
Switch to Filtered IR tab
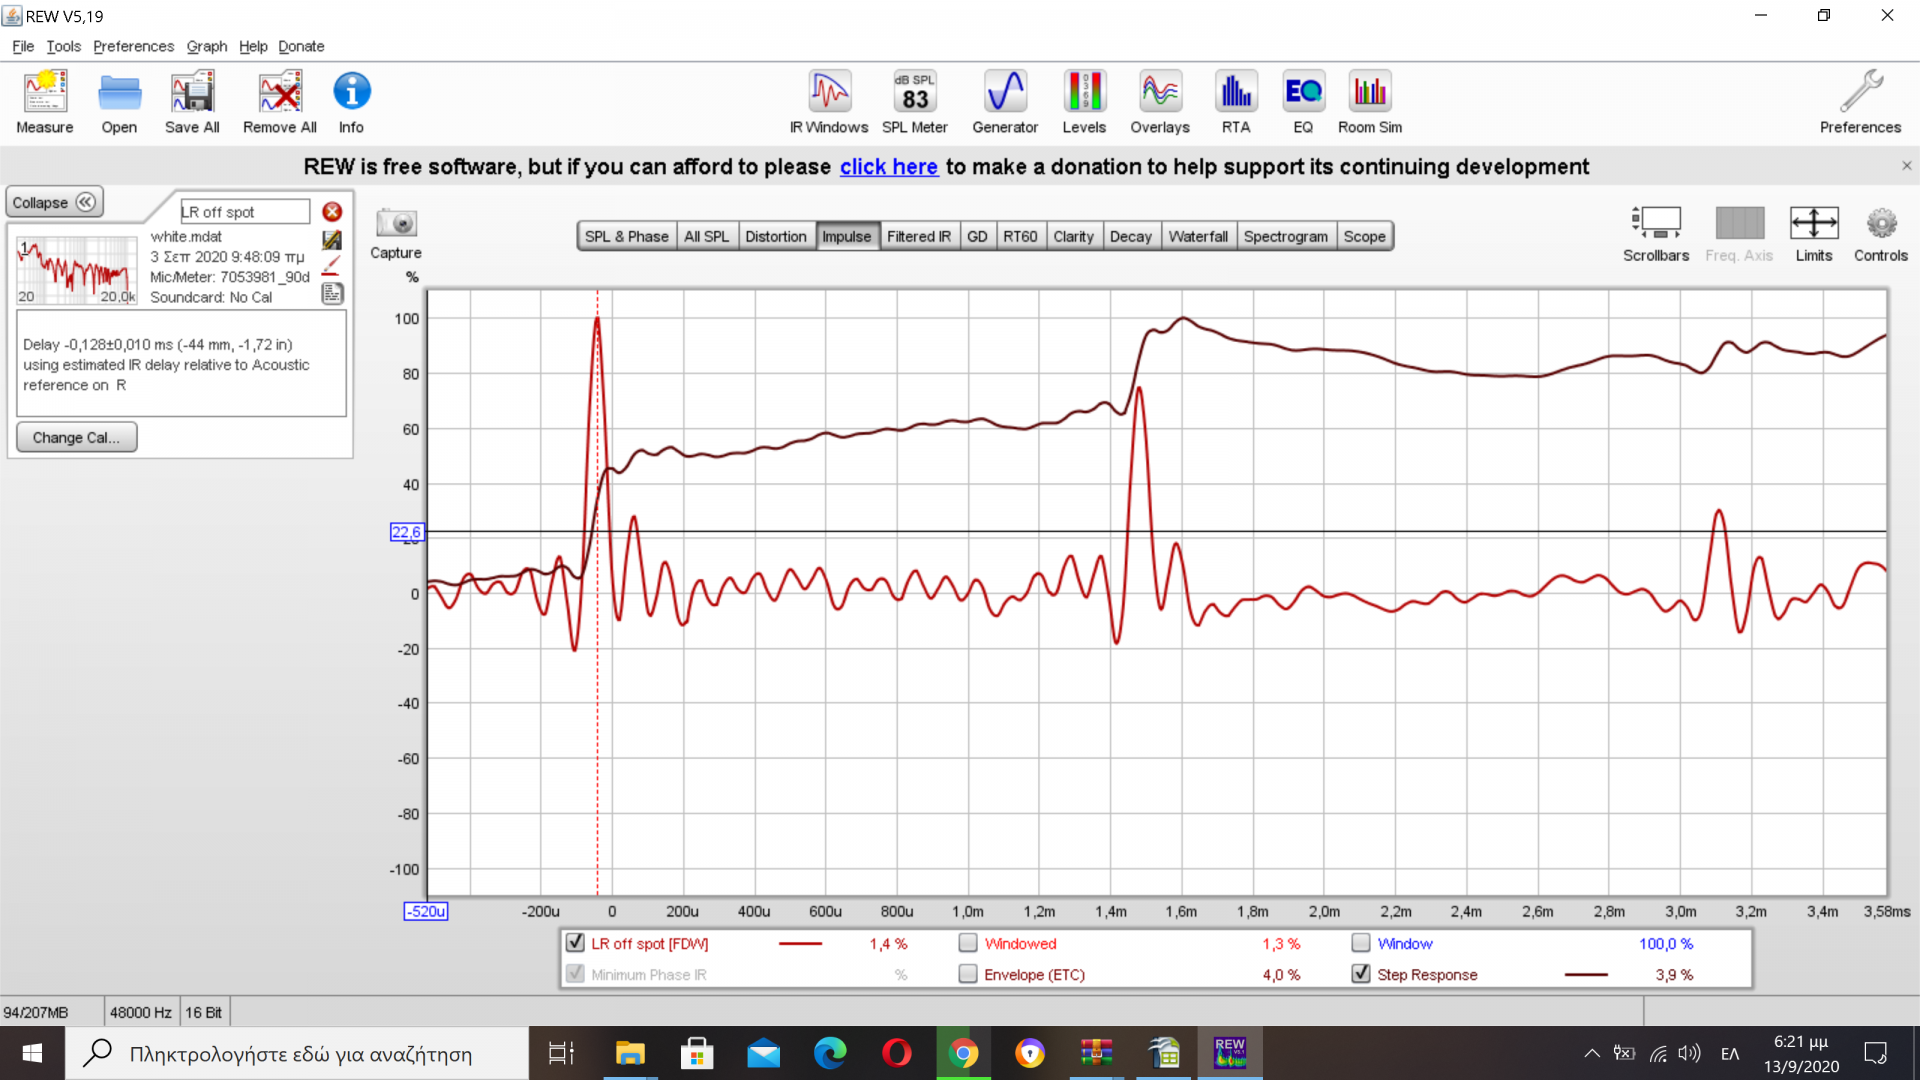(x=919, y=236)
